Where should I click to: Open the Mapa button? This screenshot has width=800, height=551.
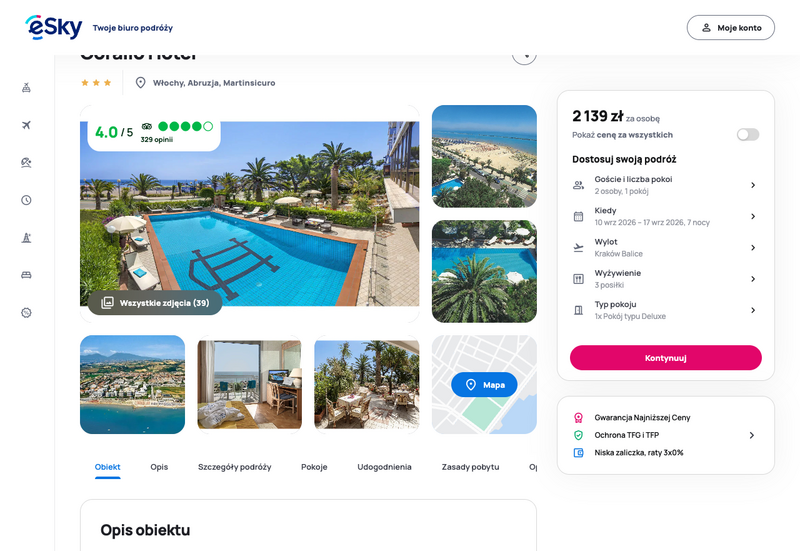(484, 385)
